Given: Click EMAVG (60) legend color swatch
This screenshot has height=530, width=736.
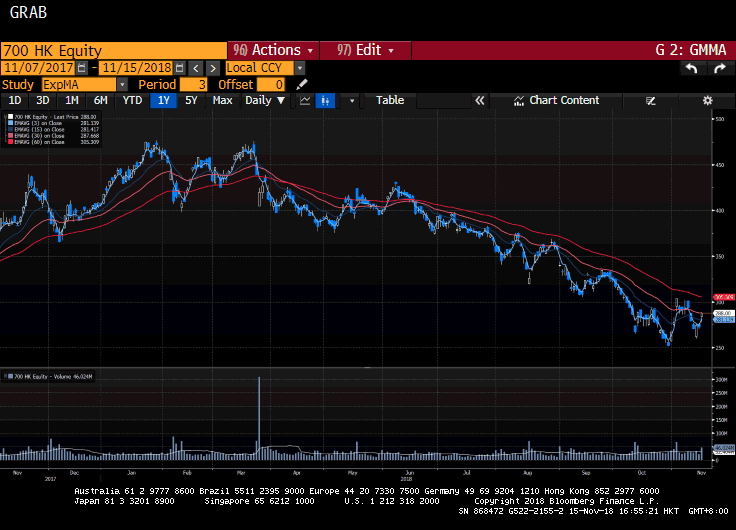Looking at the screenshot, I should coord(10,142).
